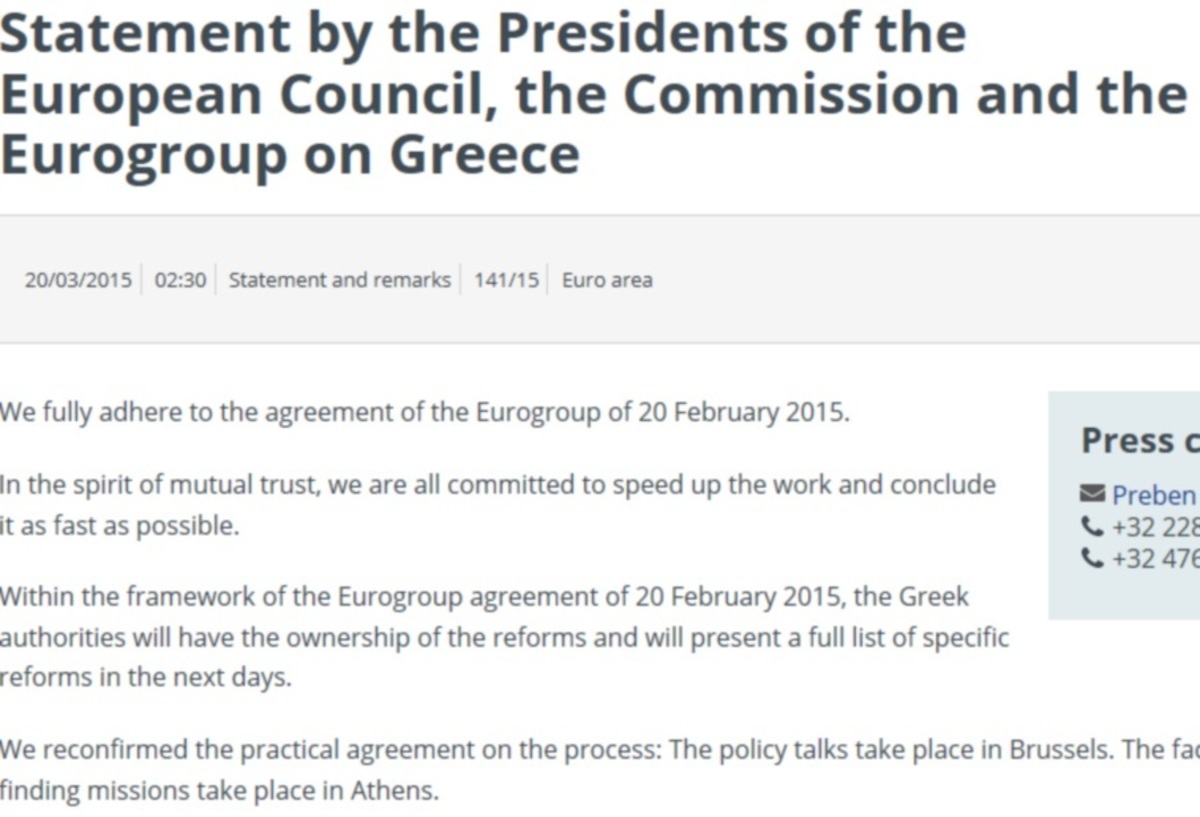Click the 02:30 publication time
The width and height of the screenshot is (1200, 817).
click(181, 280)
